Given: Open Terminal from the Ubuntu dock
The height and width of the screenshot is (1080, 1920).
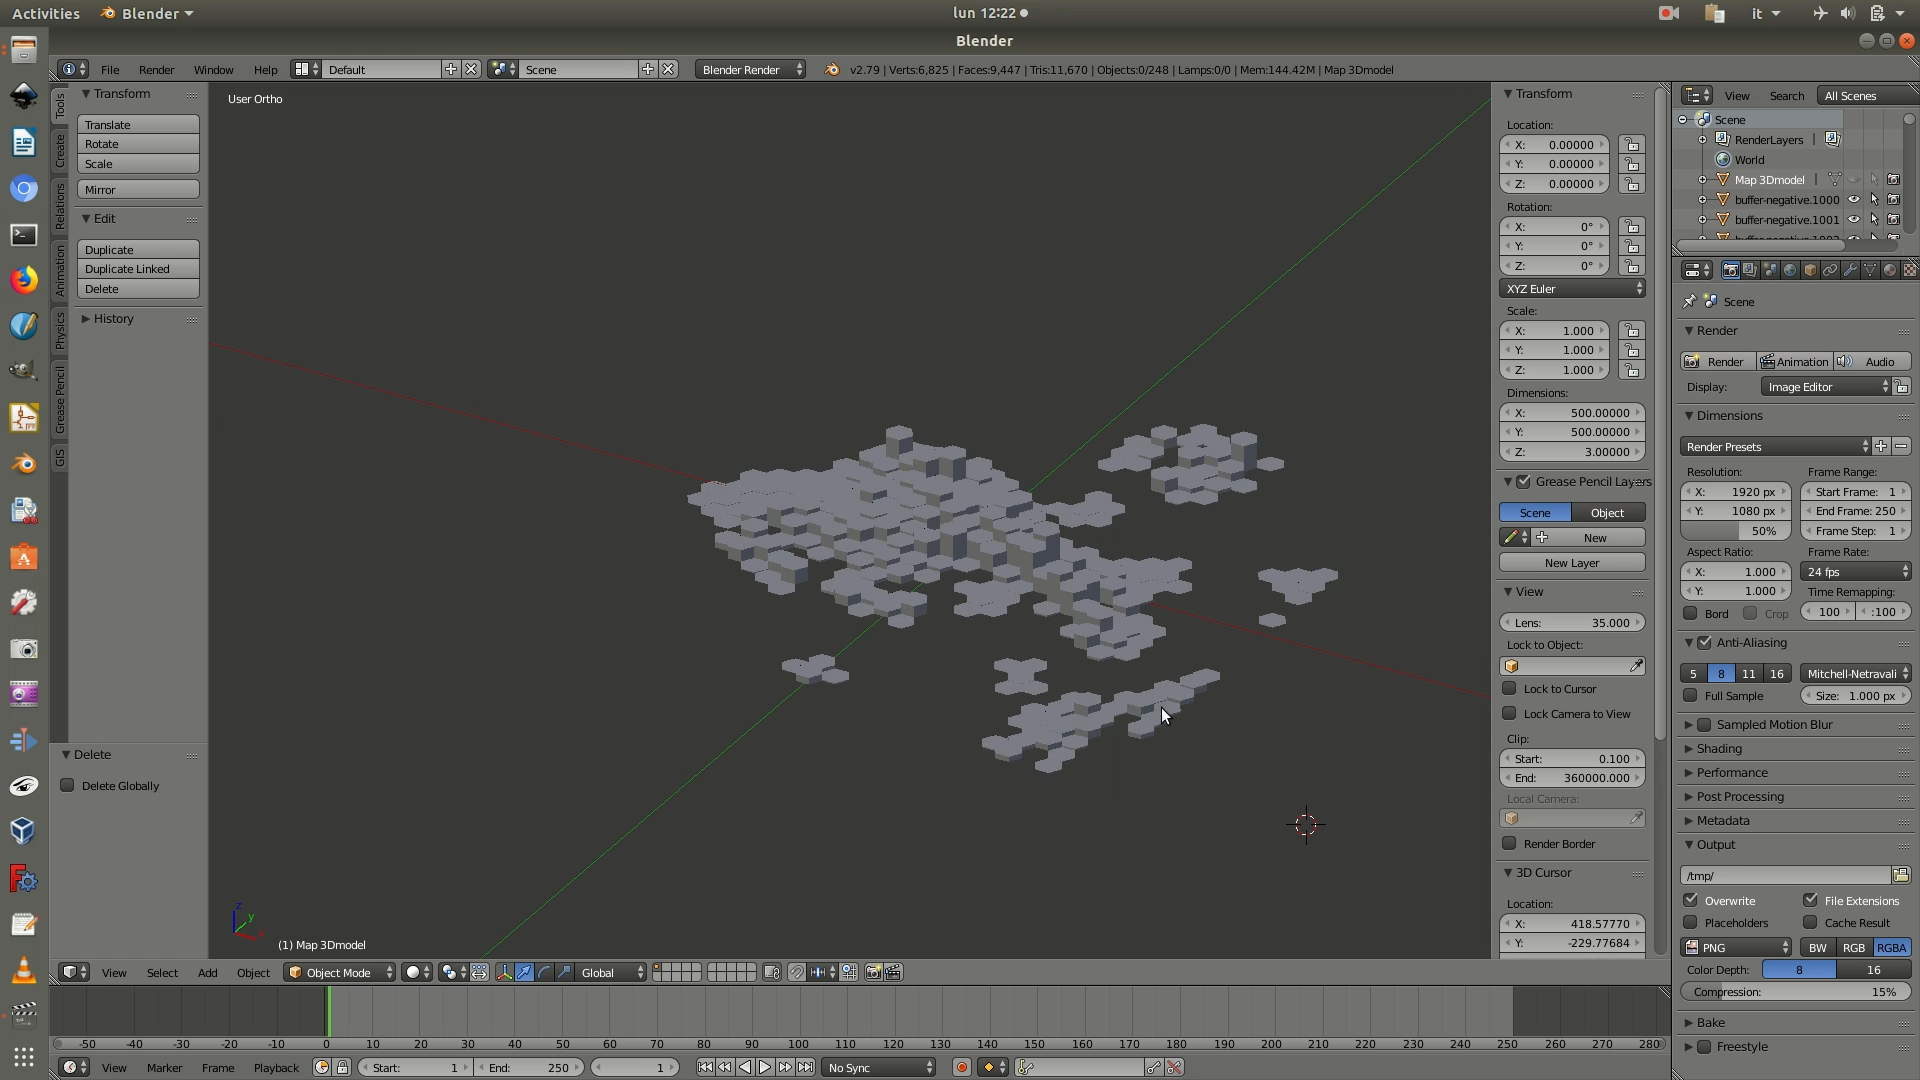Looking at the screenshot, I should click(24, 234).
